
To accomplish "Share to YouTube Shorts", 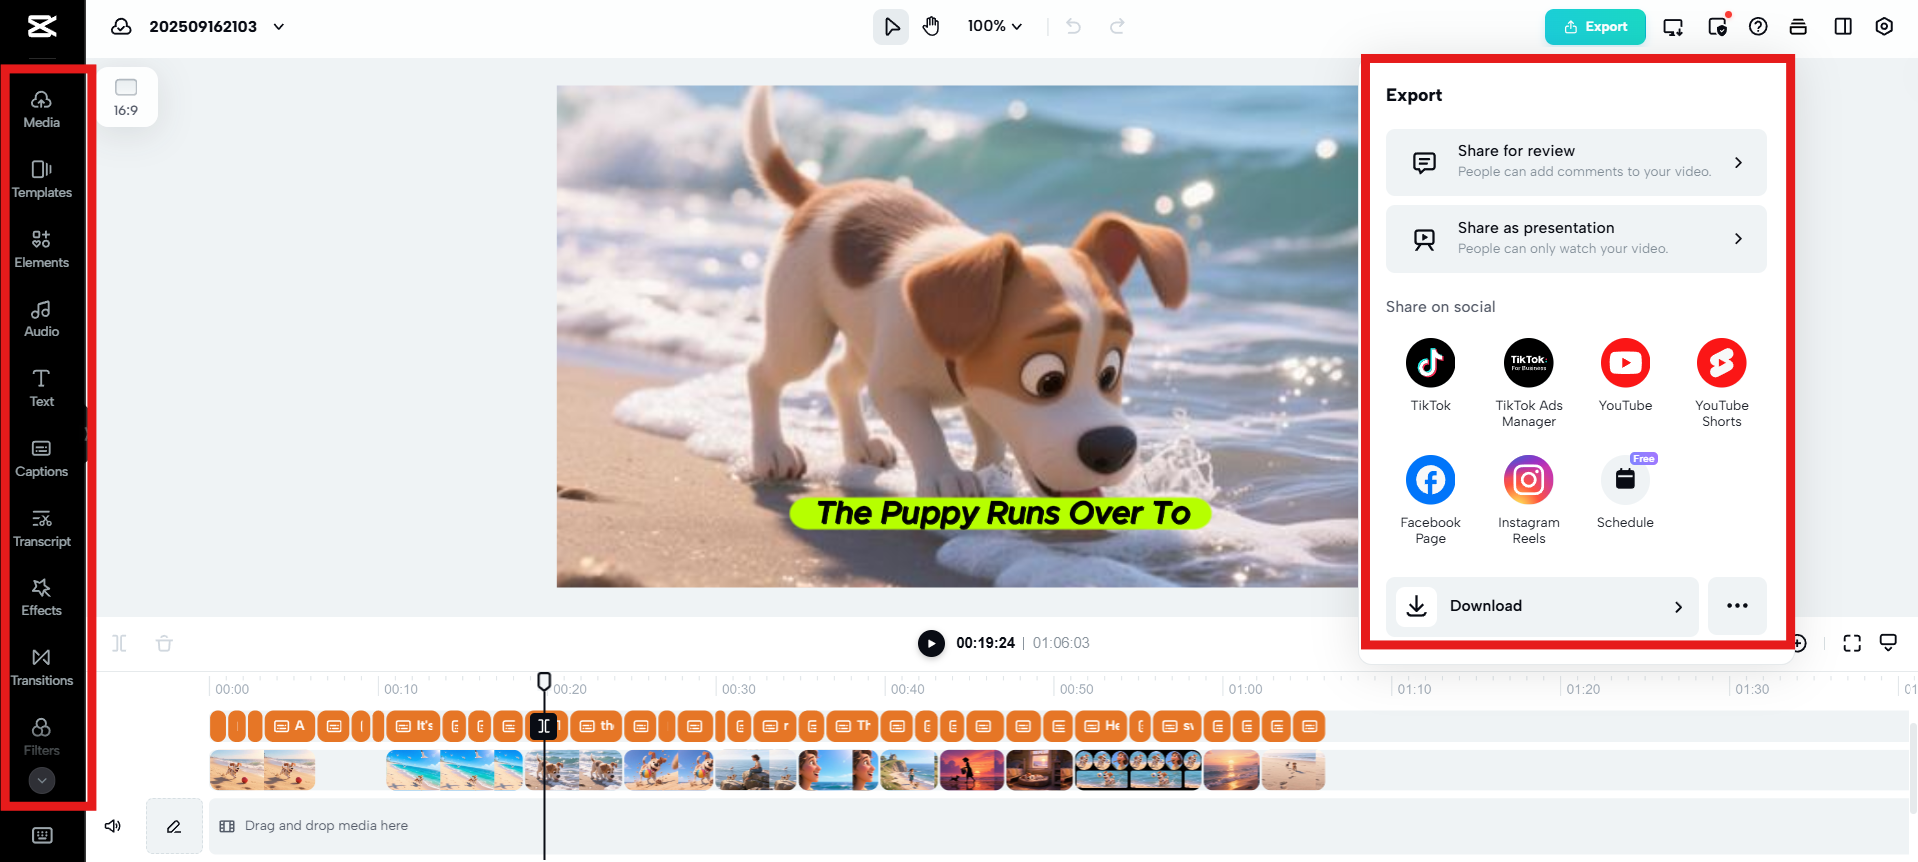I will tap(1721, 383).
